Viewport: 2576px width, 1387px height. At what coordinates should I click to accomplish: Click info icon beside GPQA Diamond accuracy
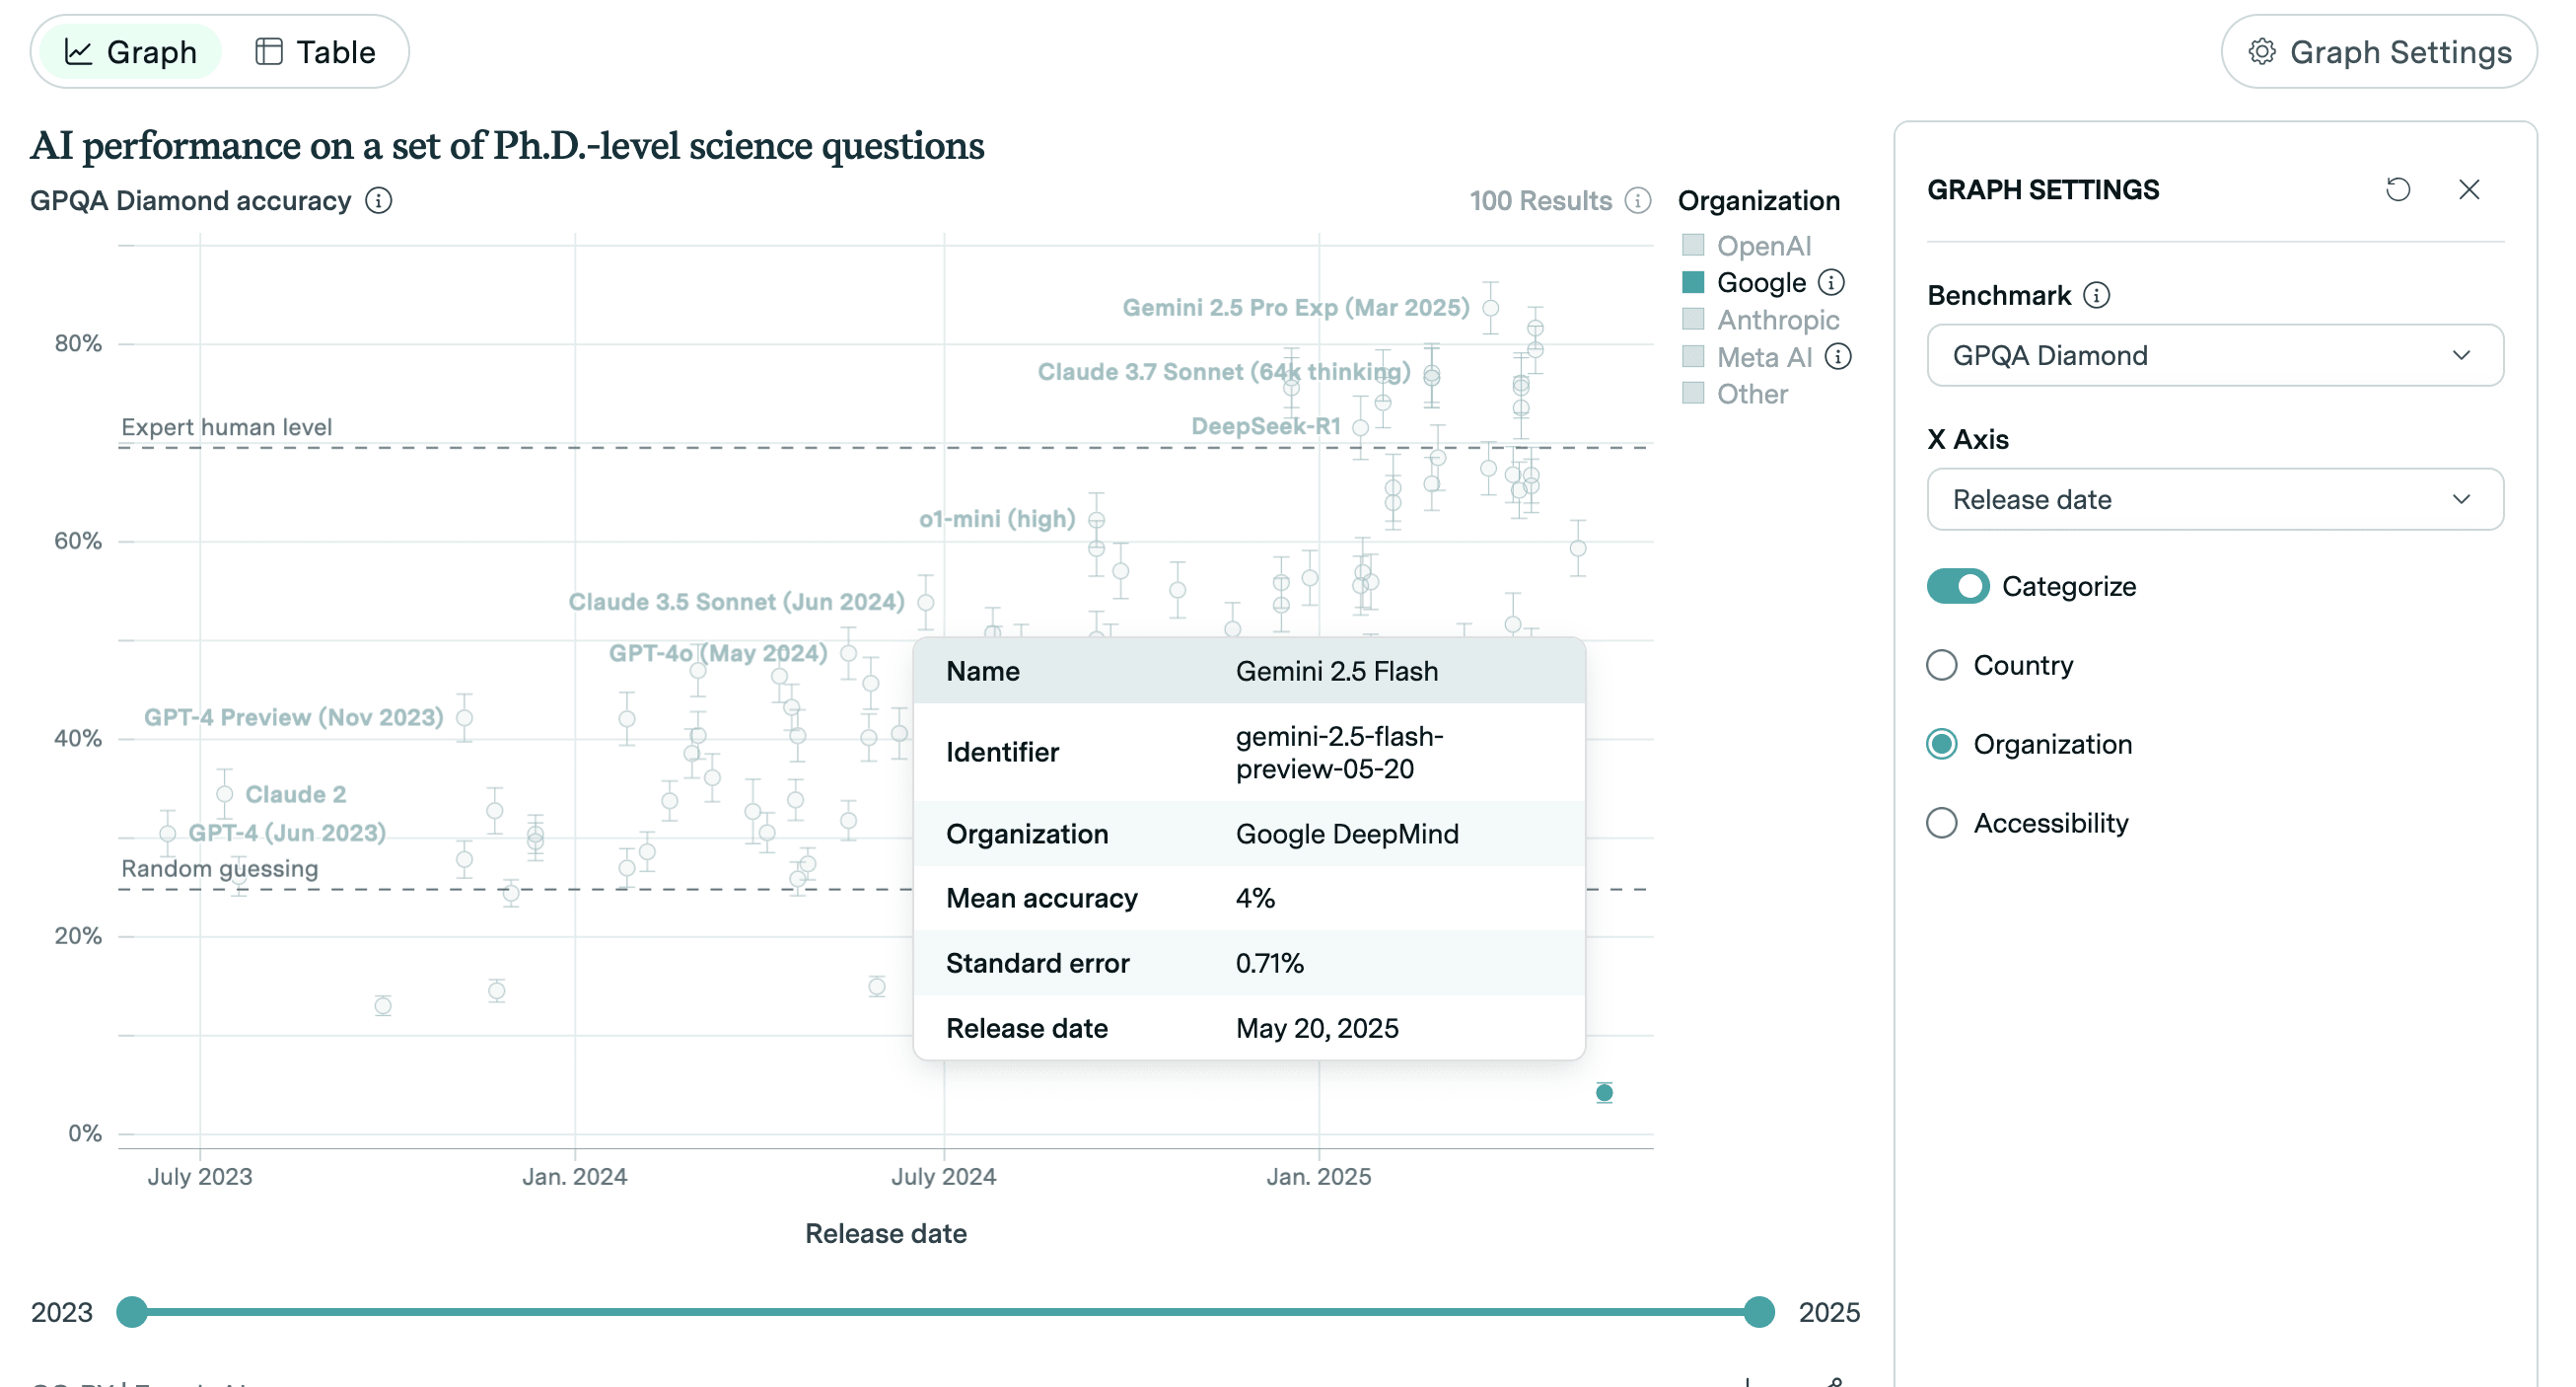[x=378, y=201]
